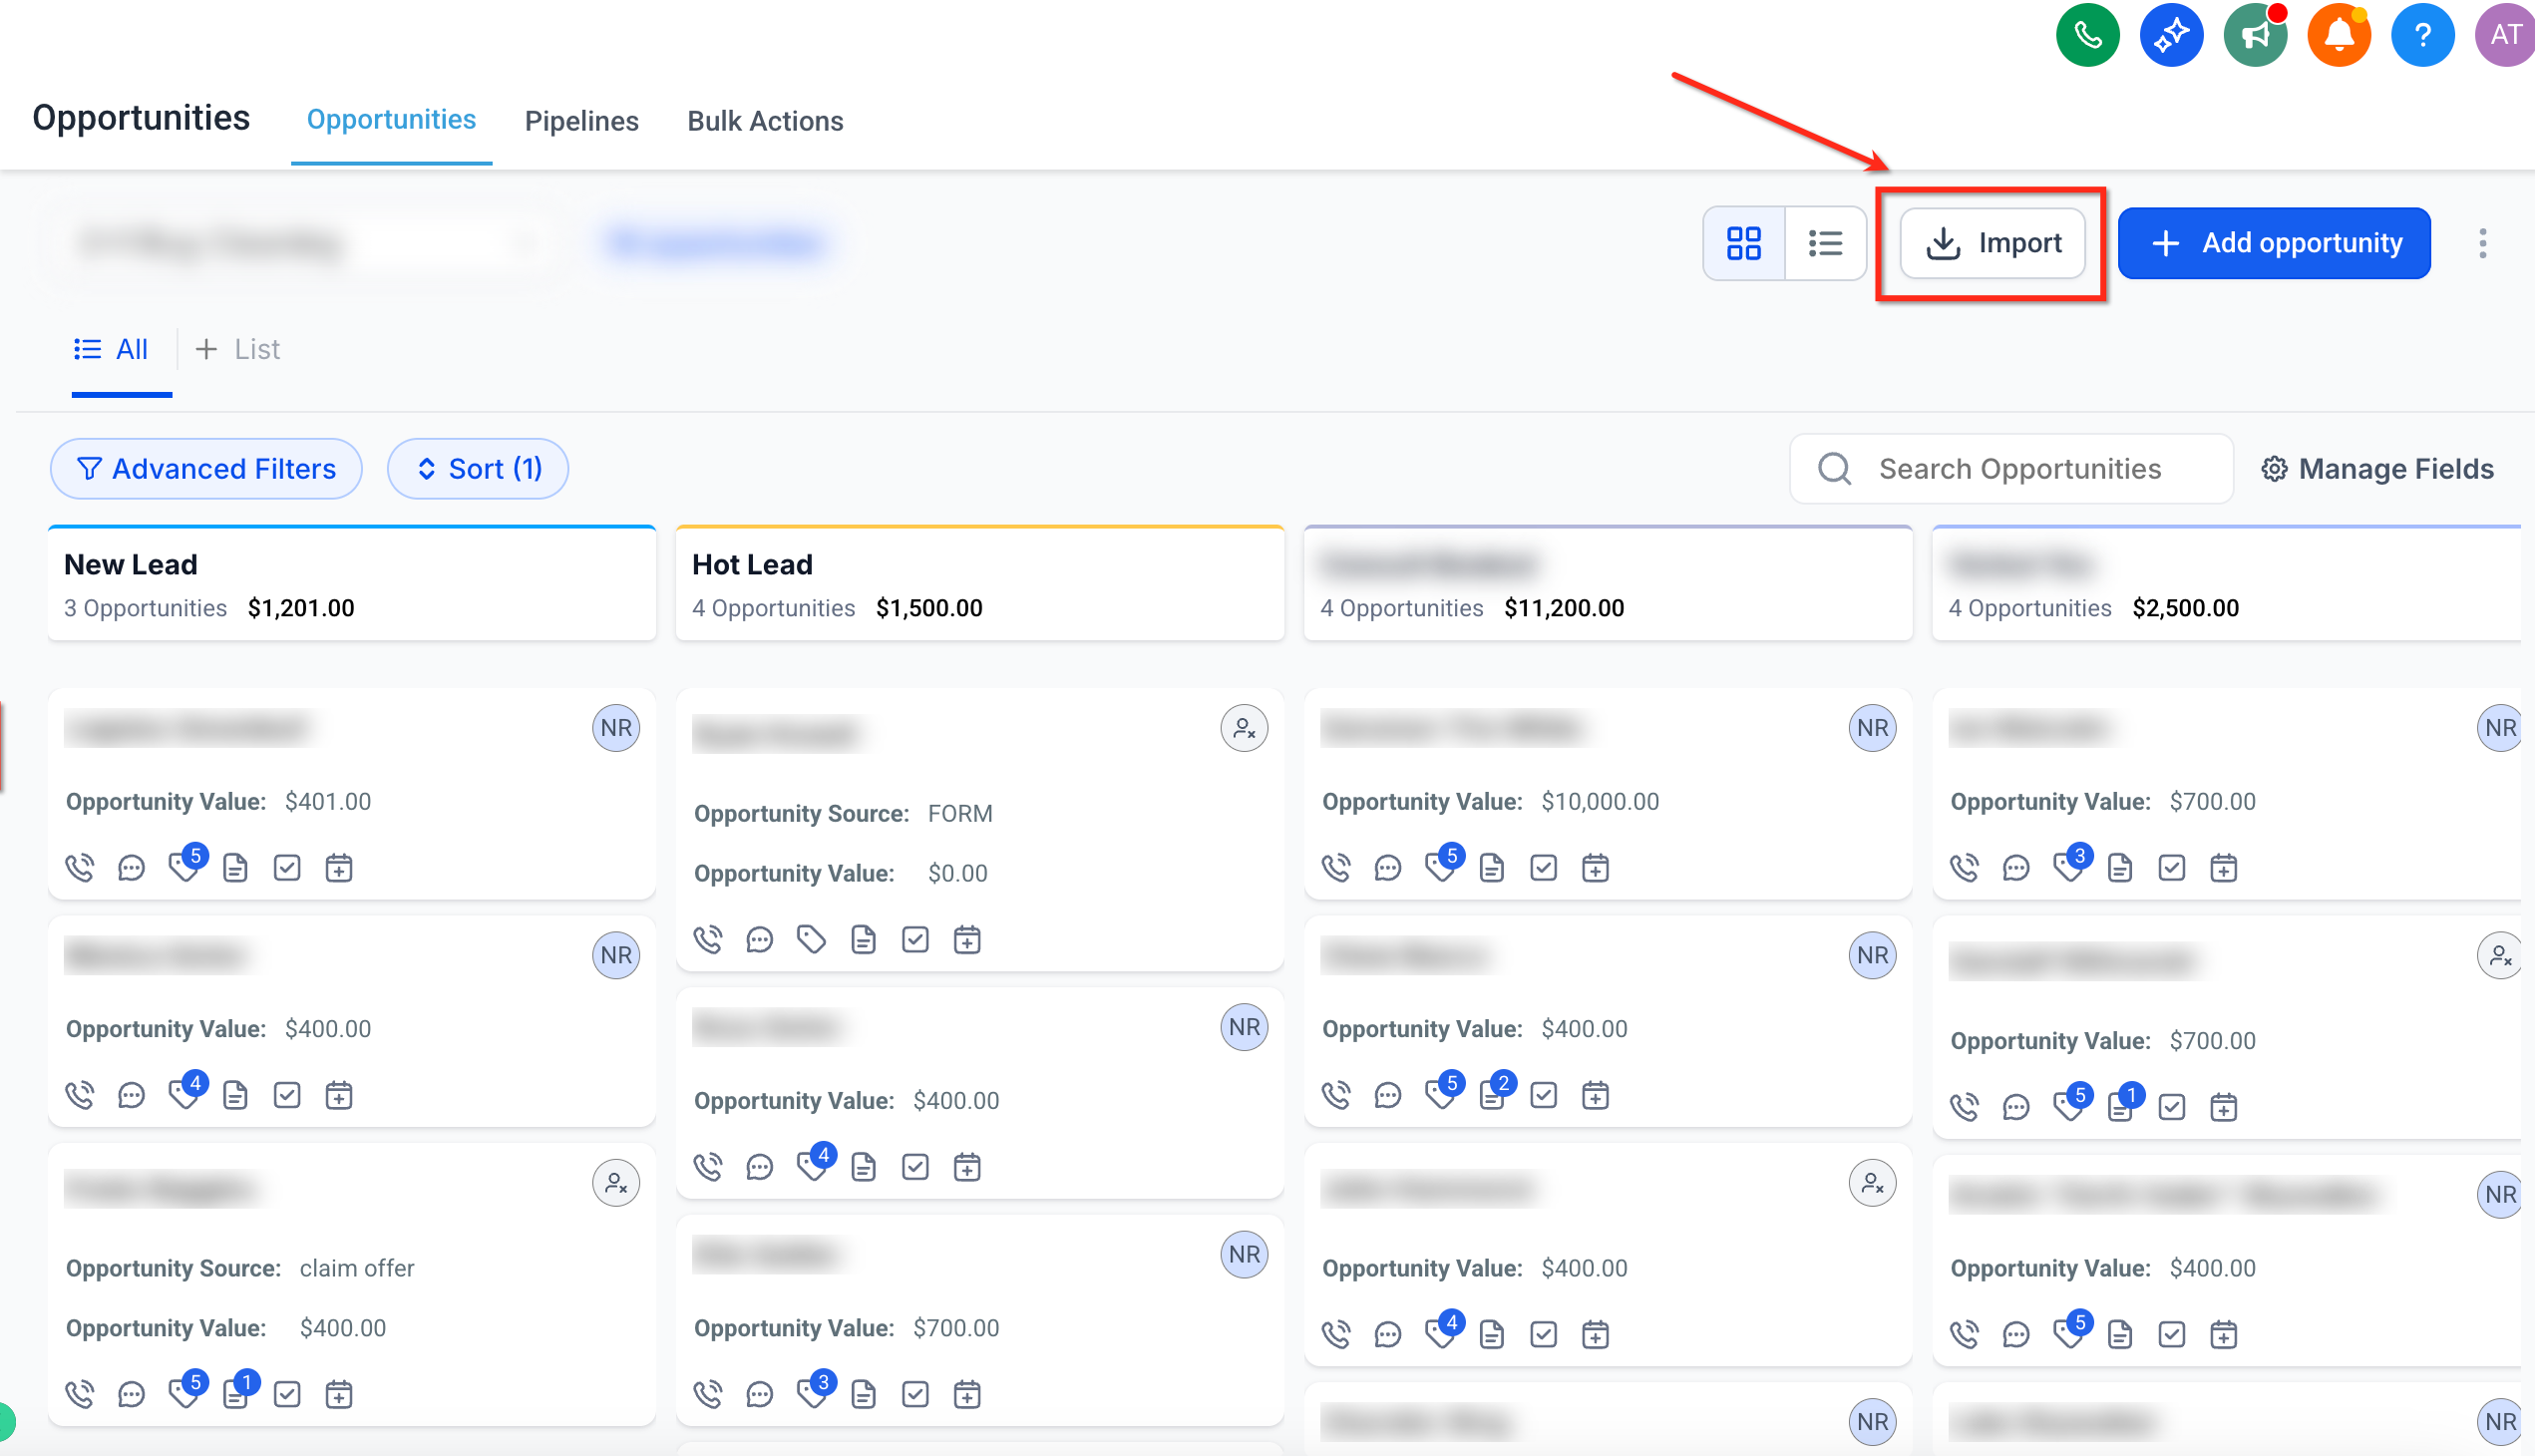Viewport: 2535px width, 1456px height.
Task: Click appointment calendar icon on FORM source card
Action: pos(967,940)
